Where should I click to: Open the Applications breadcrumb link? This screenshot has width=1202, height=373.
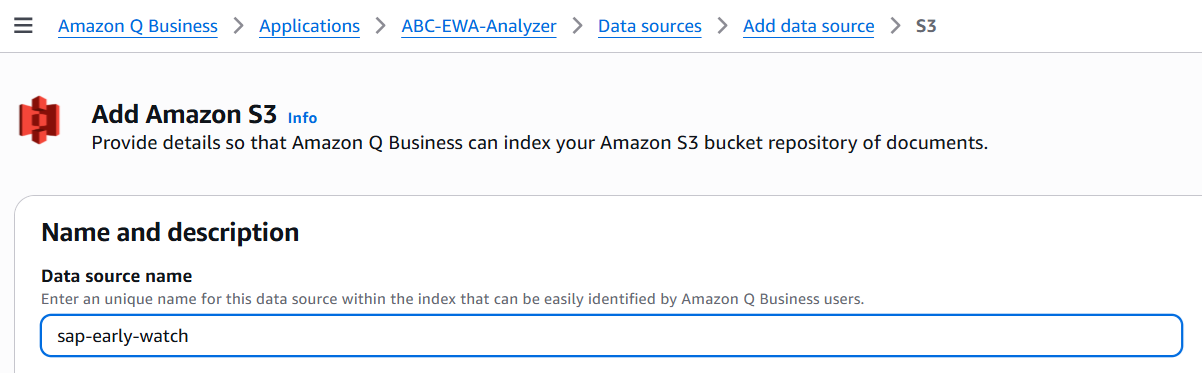tap(309, 26)
